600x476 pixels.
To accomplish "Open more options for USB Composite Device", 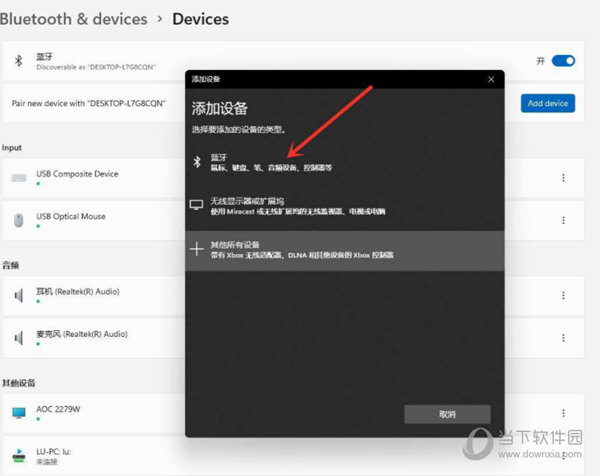I will (x=563, y=178).
